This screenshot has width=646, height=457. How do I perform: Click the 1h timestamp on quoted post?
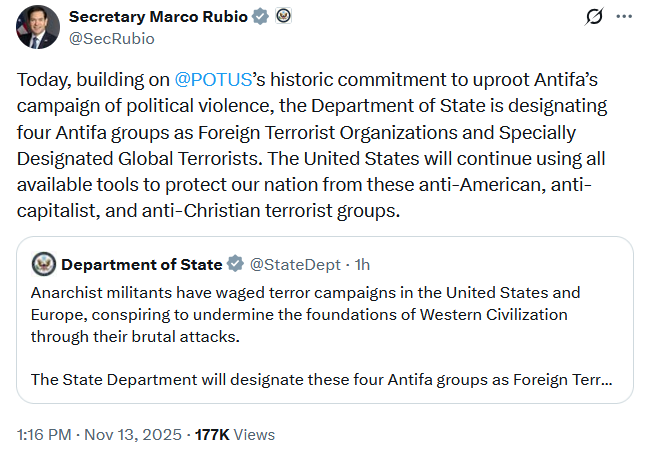coord(363,265)
